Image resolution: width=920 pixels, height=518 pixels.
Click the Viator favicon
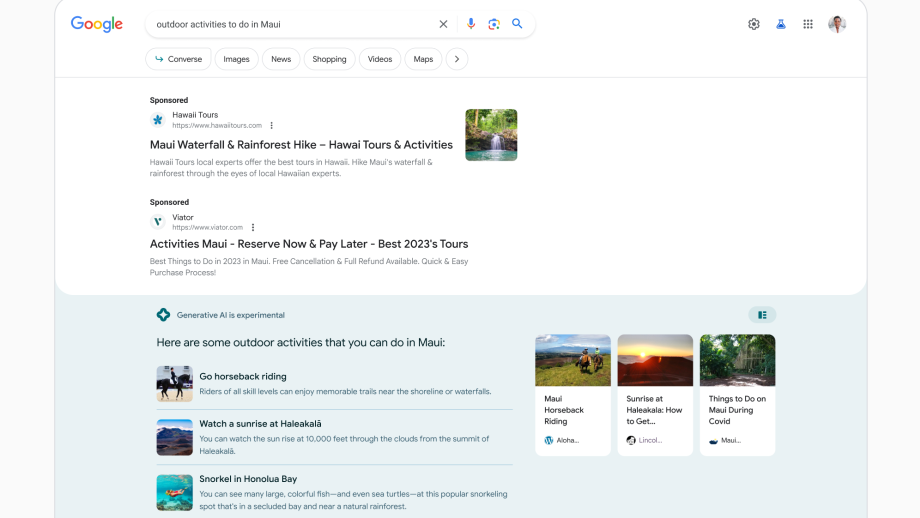[x=157, y=222]
